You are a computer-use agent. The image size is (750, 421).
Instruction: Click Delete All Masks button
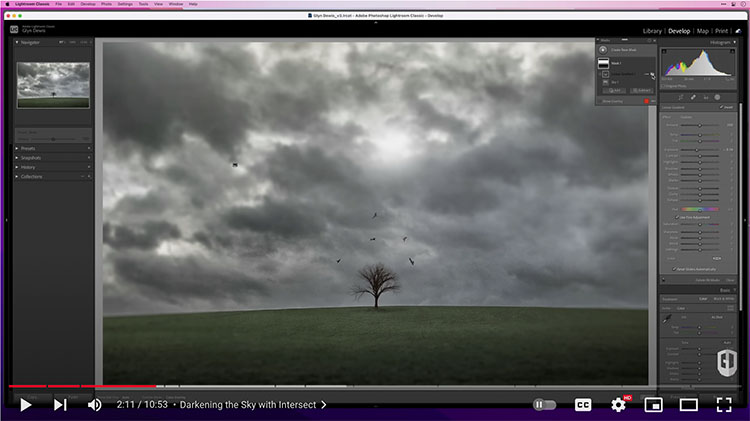(x=707, y=280)
